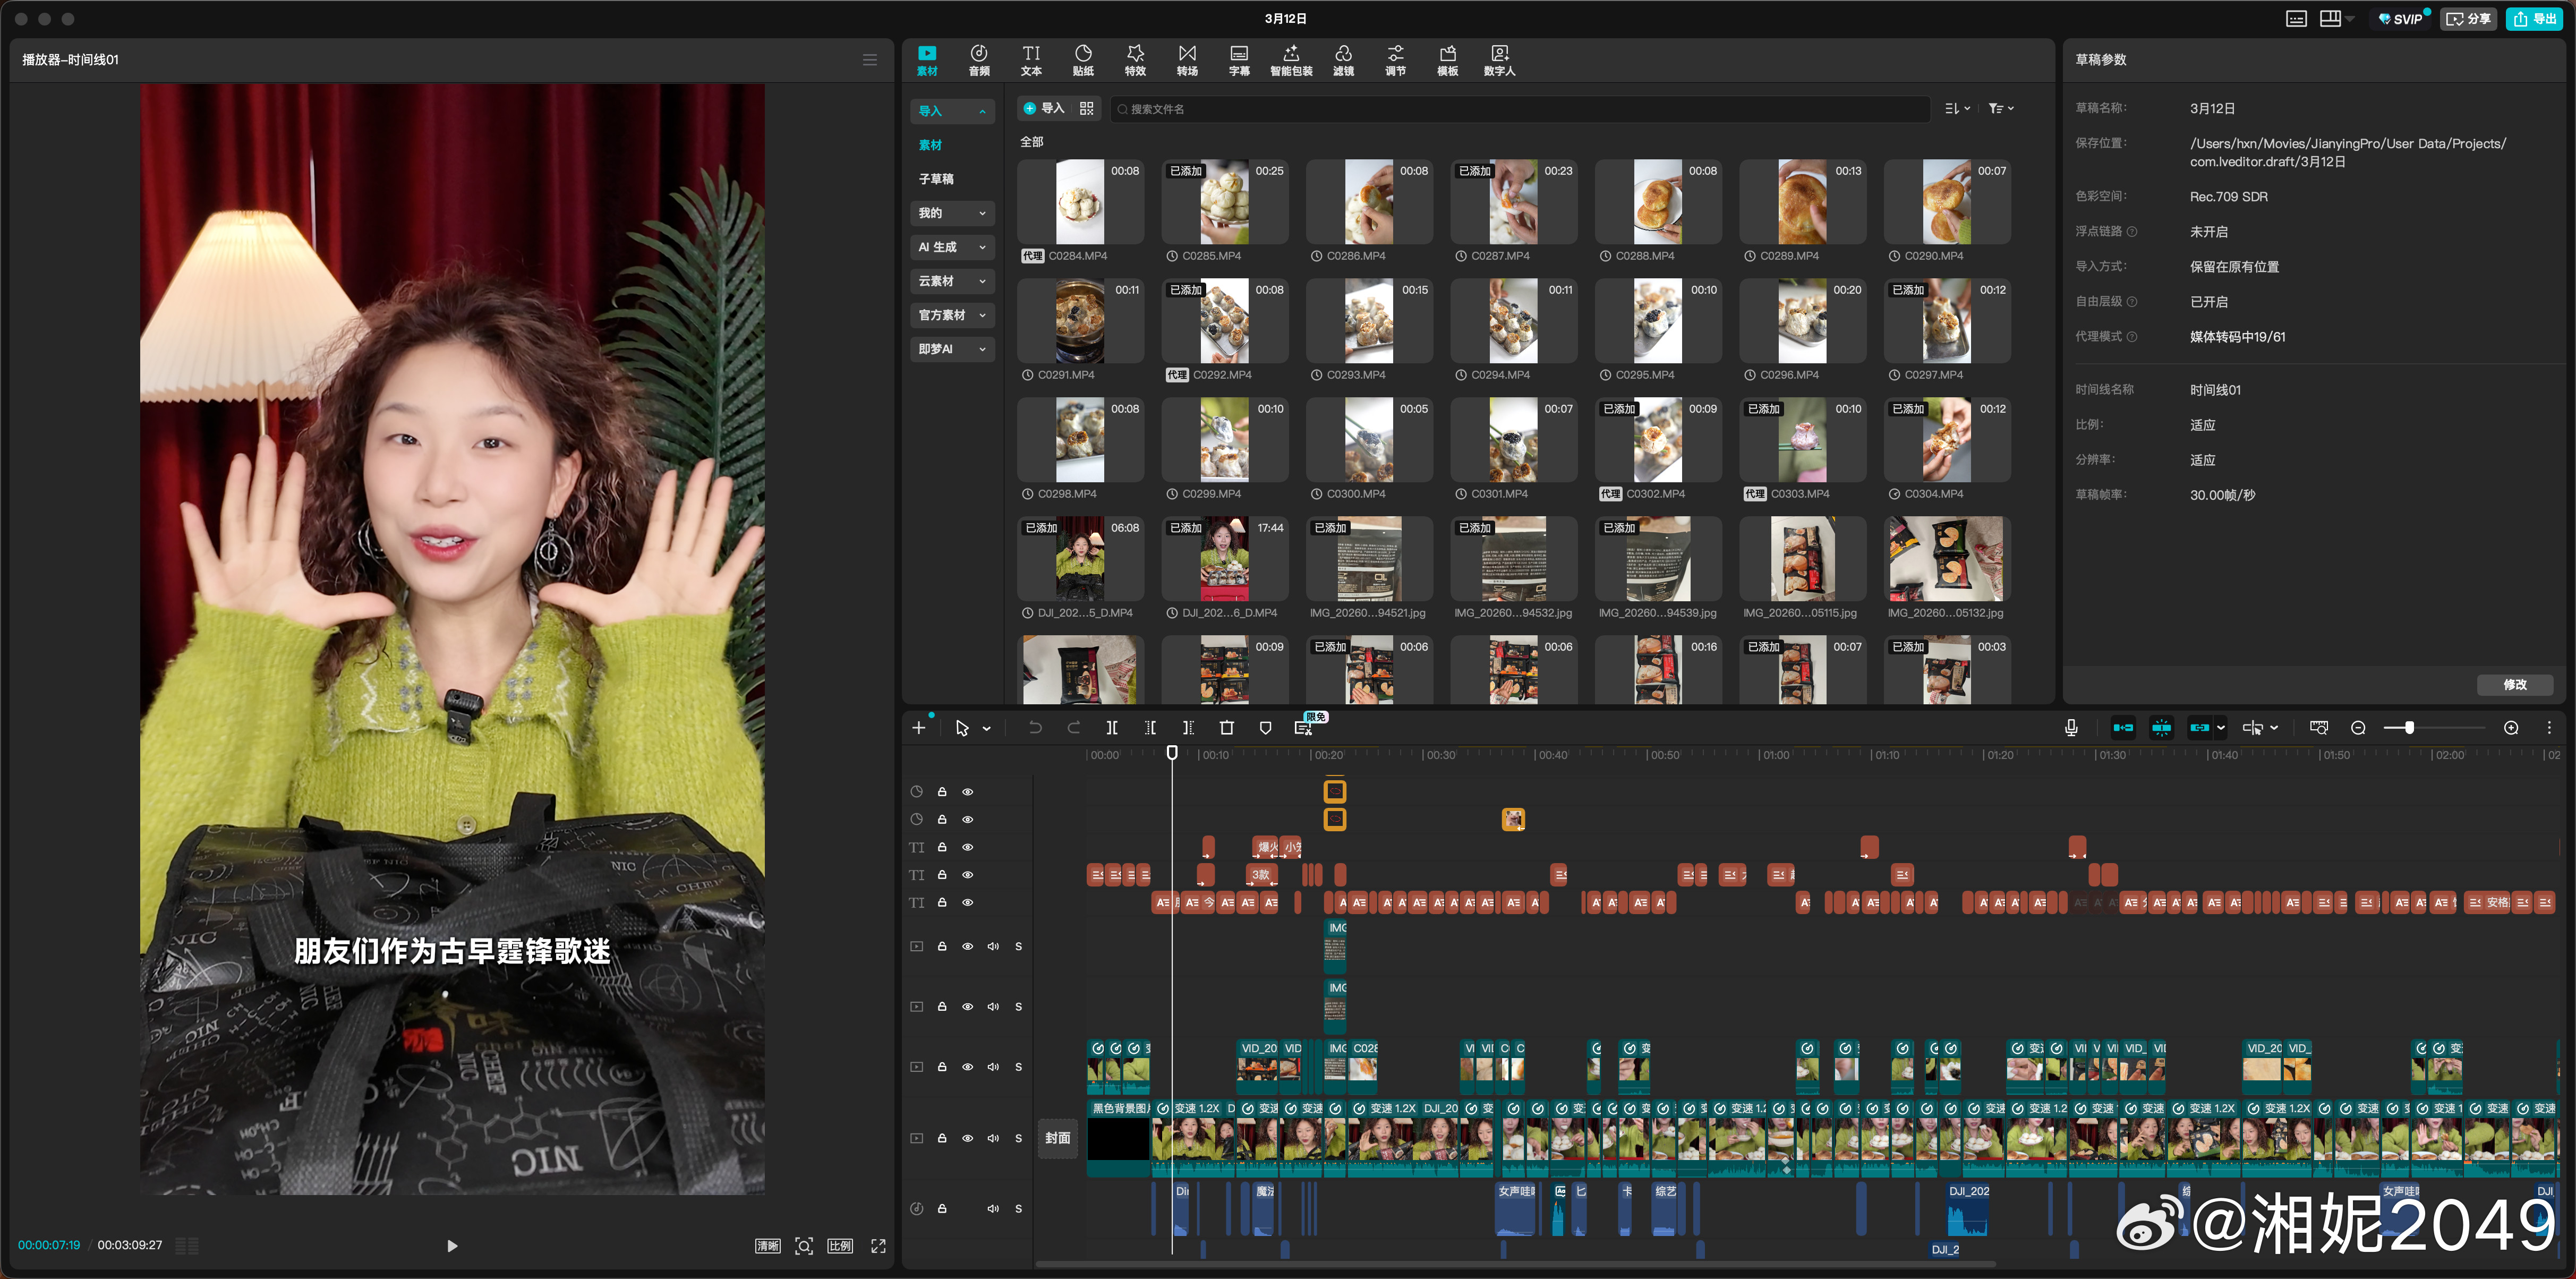Switch to the 音频 audio tab
Image resolution: width=2576 pixels, height=1279 pixels.
tap(979, 60)
